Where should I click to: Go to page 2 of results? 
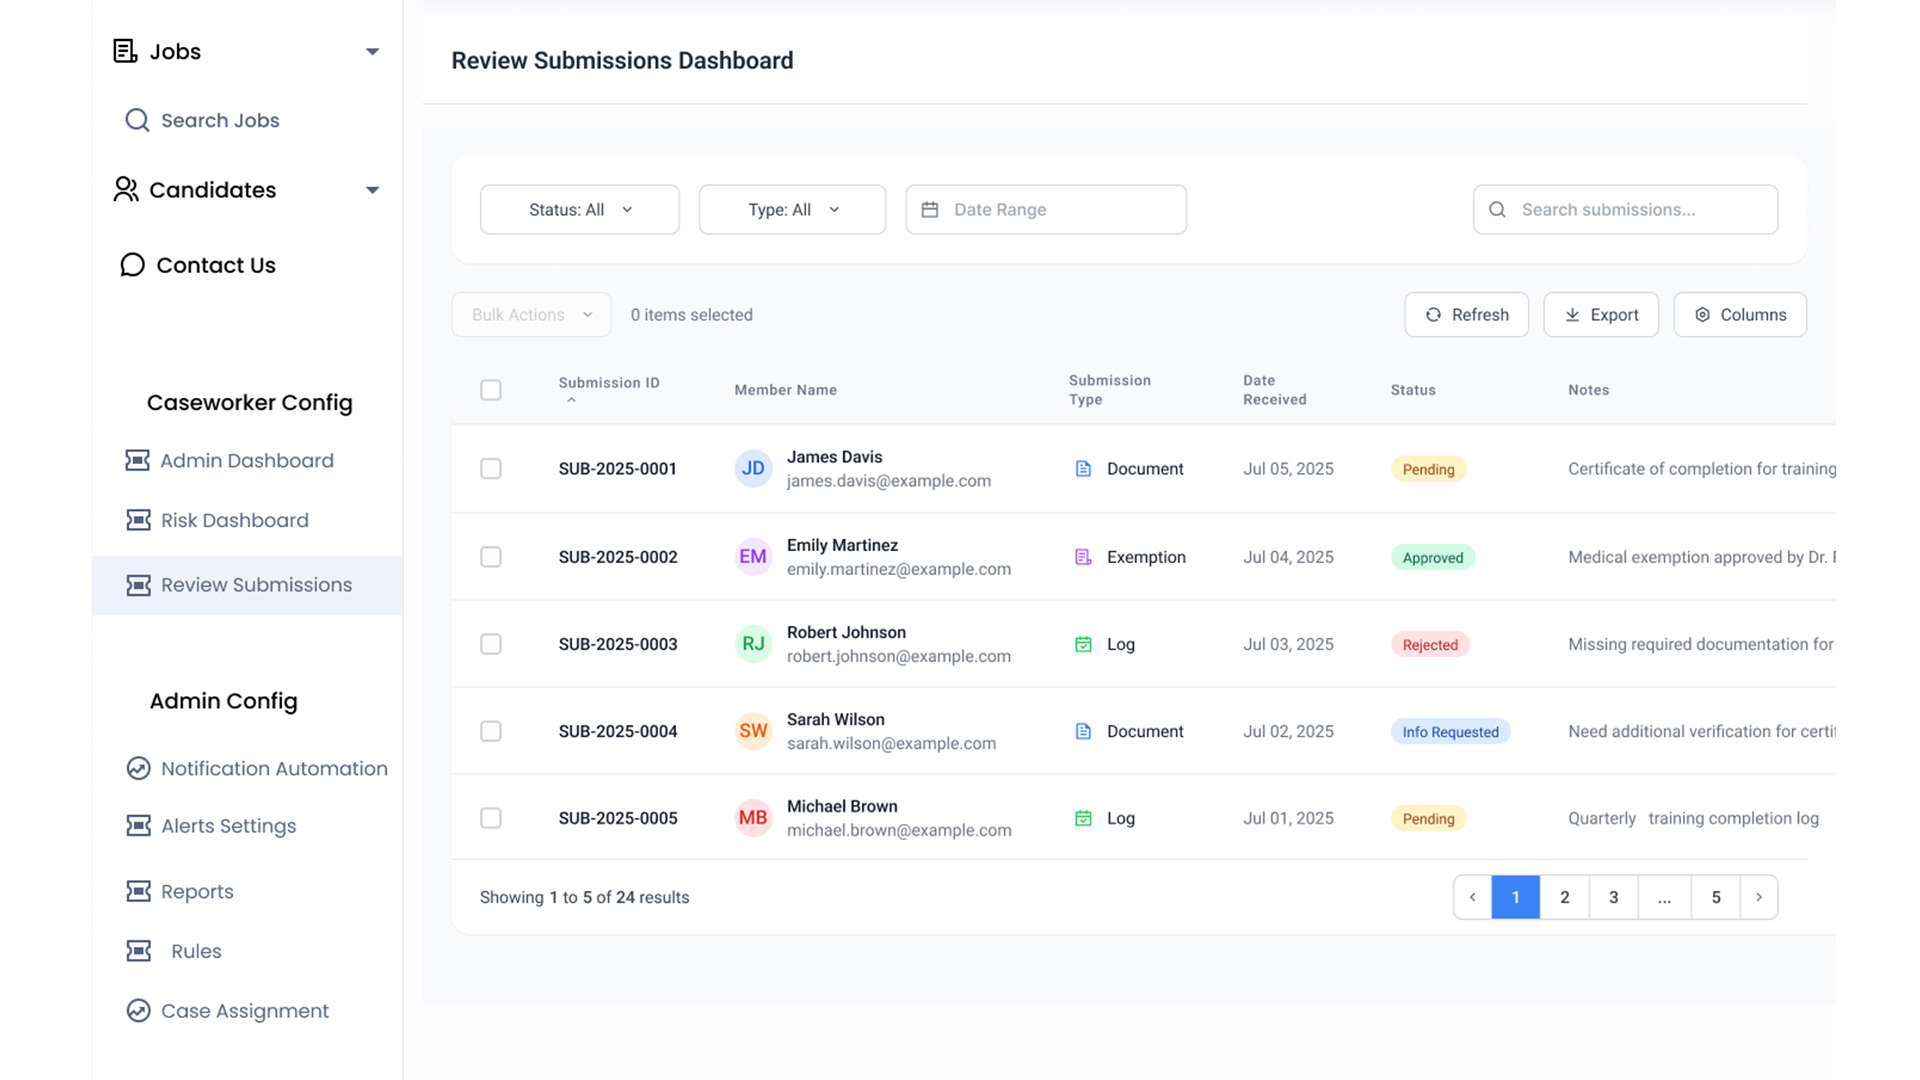coord(1565,897)
